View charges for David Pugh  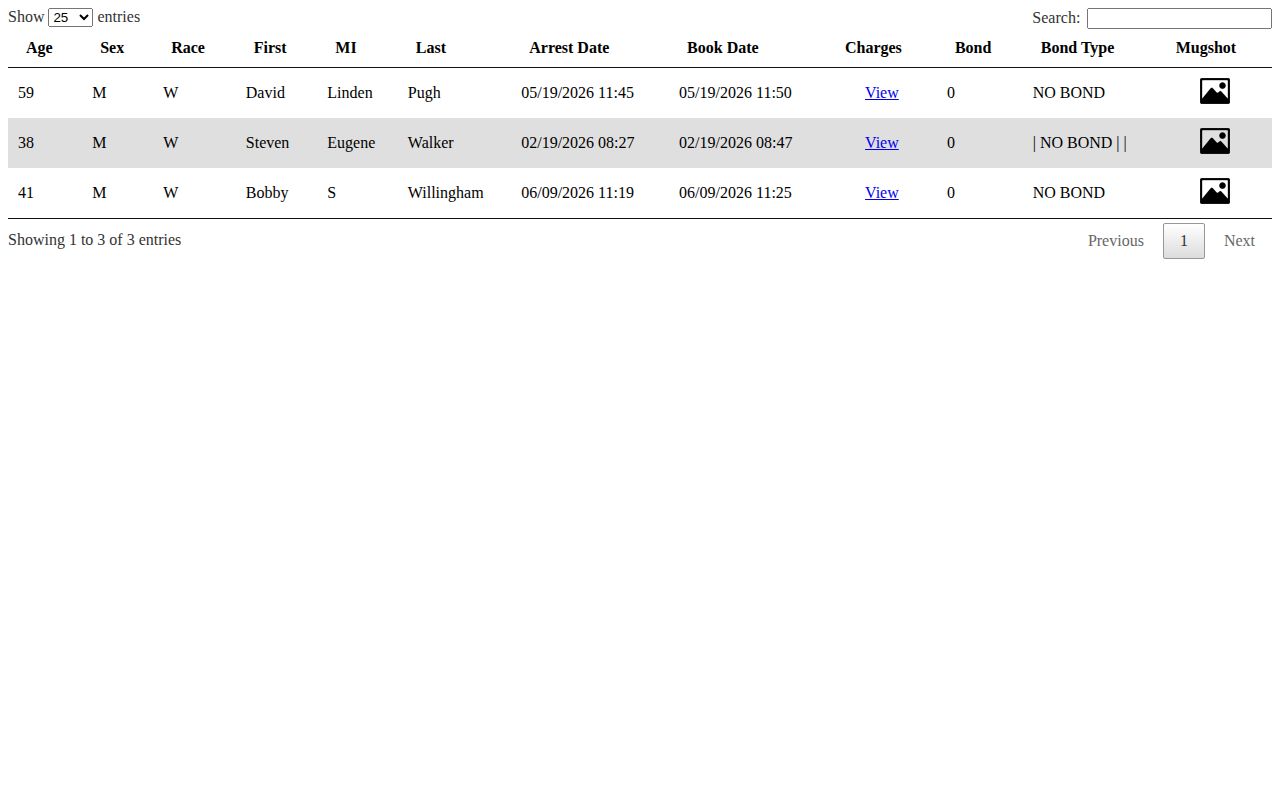(881, 93)
